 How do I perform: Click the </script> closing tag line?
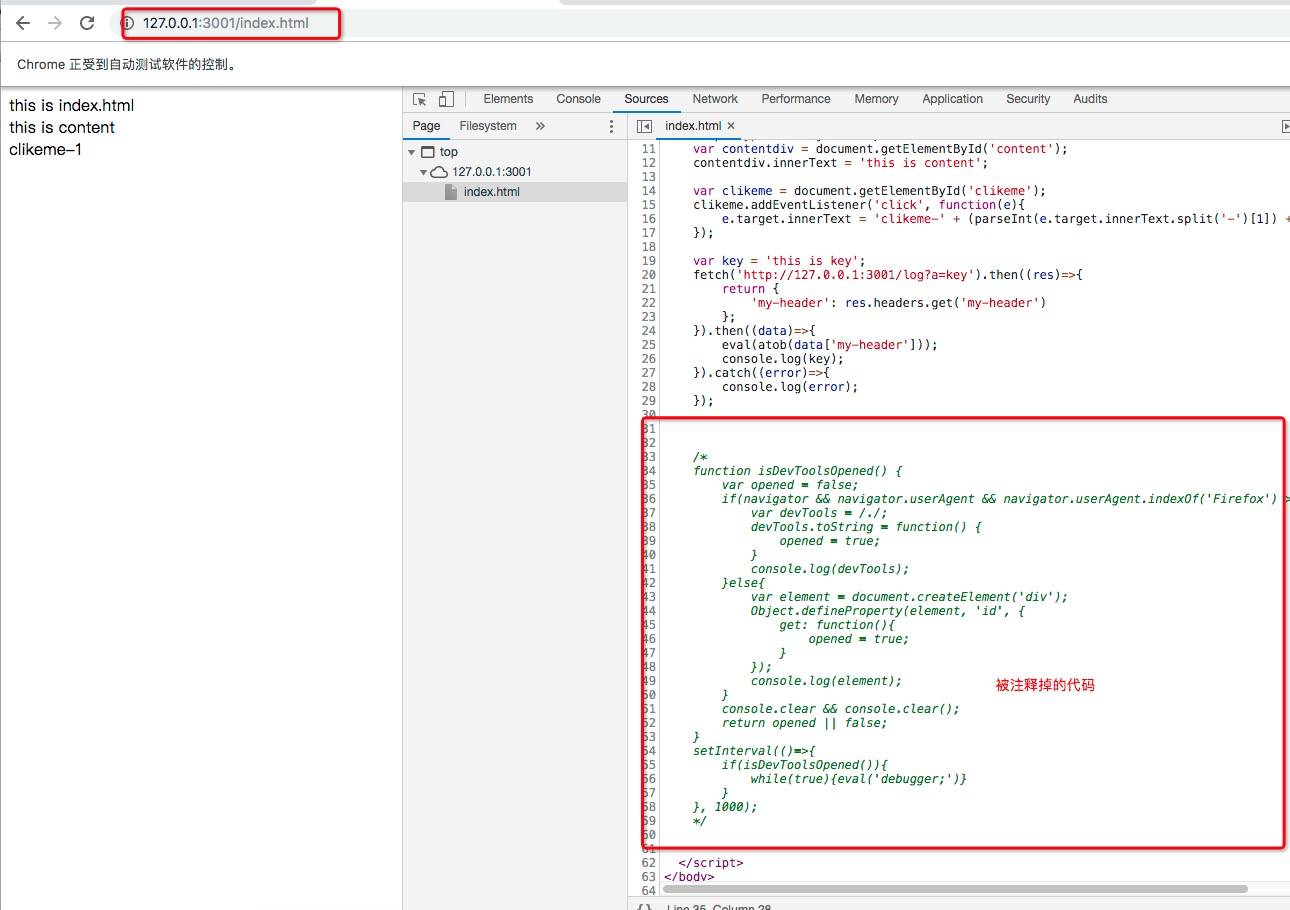[x=711, y=863]
